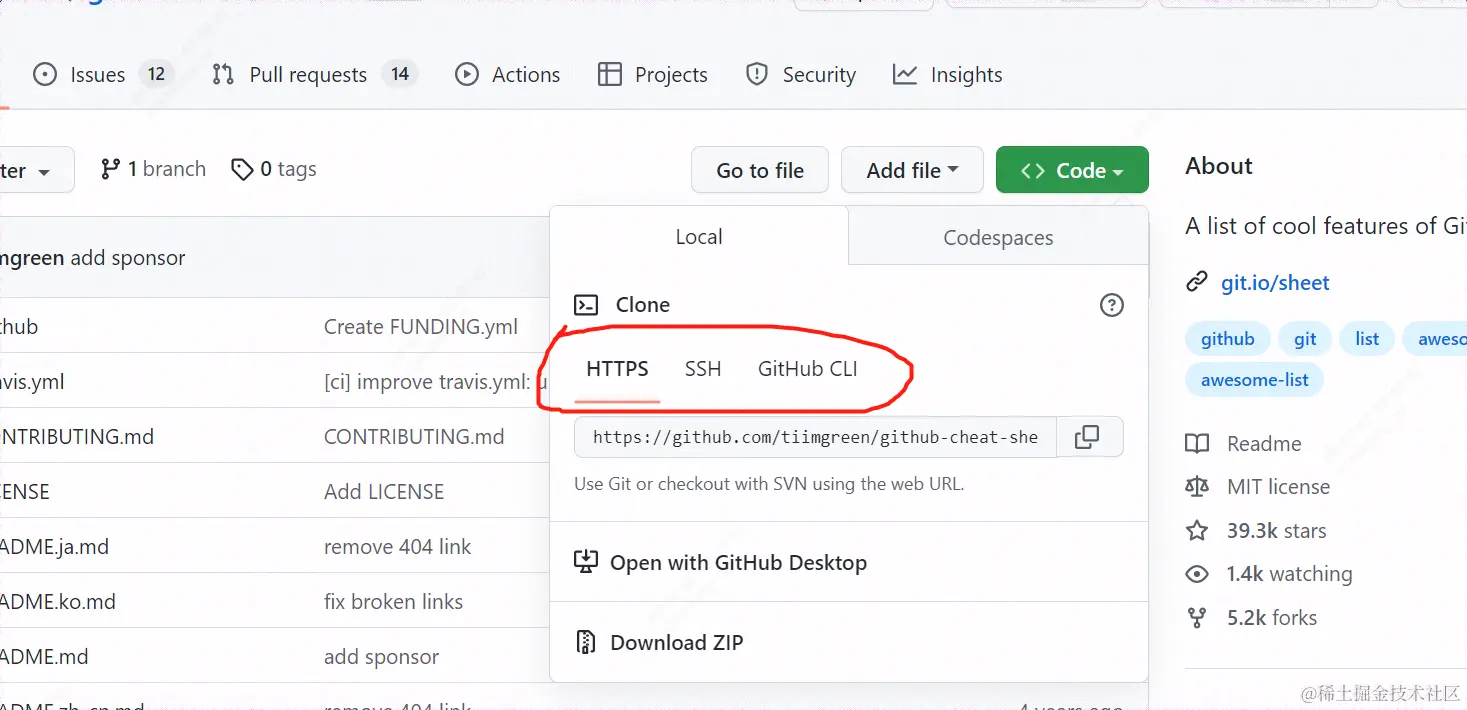Select the HTTPS clone option
Image resolution: width=1467 pixels, height=710 pixels.
pyautogui.click(x=617, y=369)
